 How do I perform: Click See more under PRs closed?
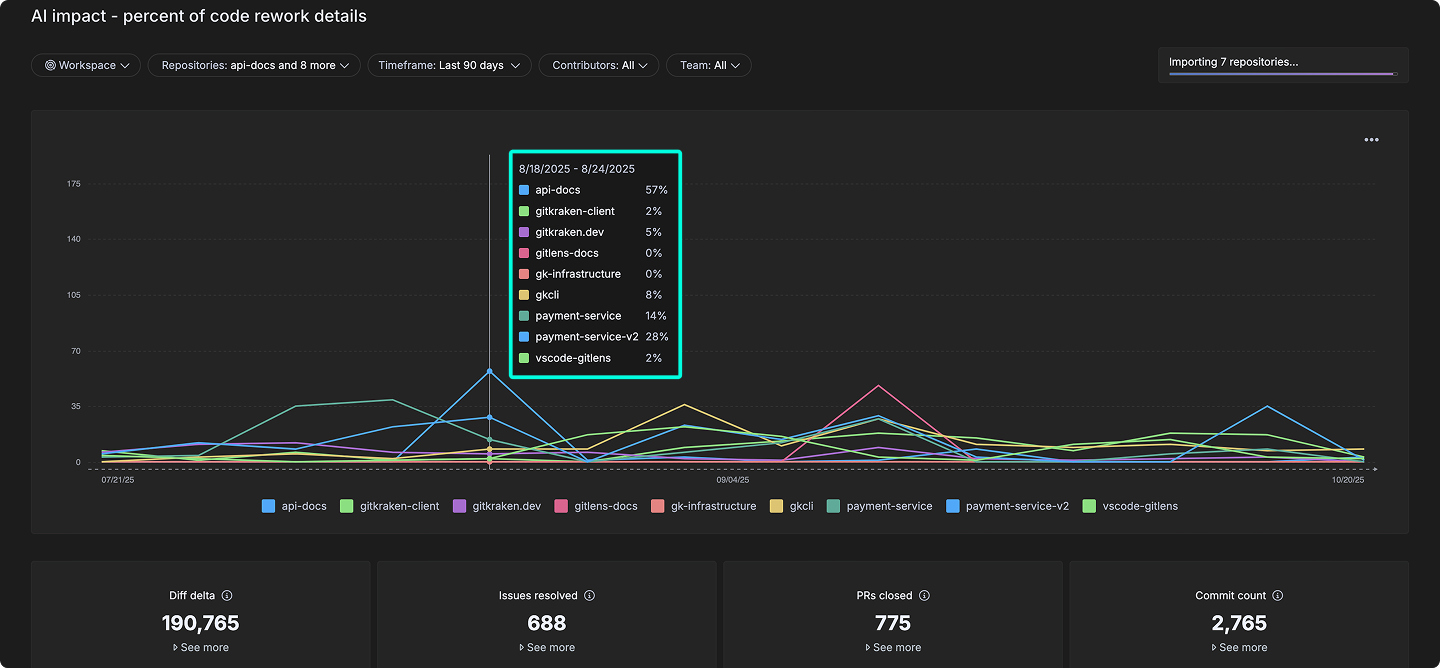893,647
